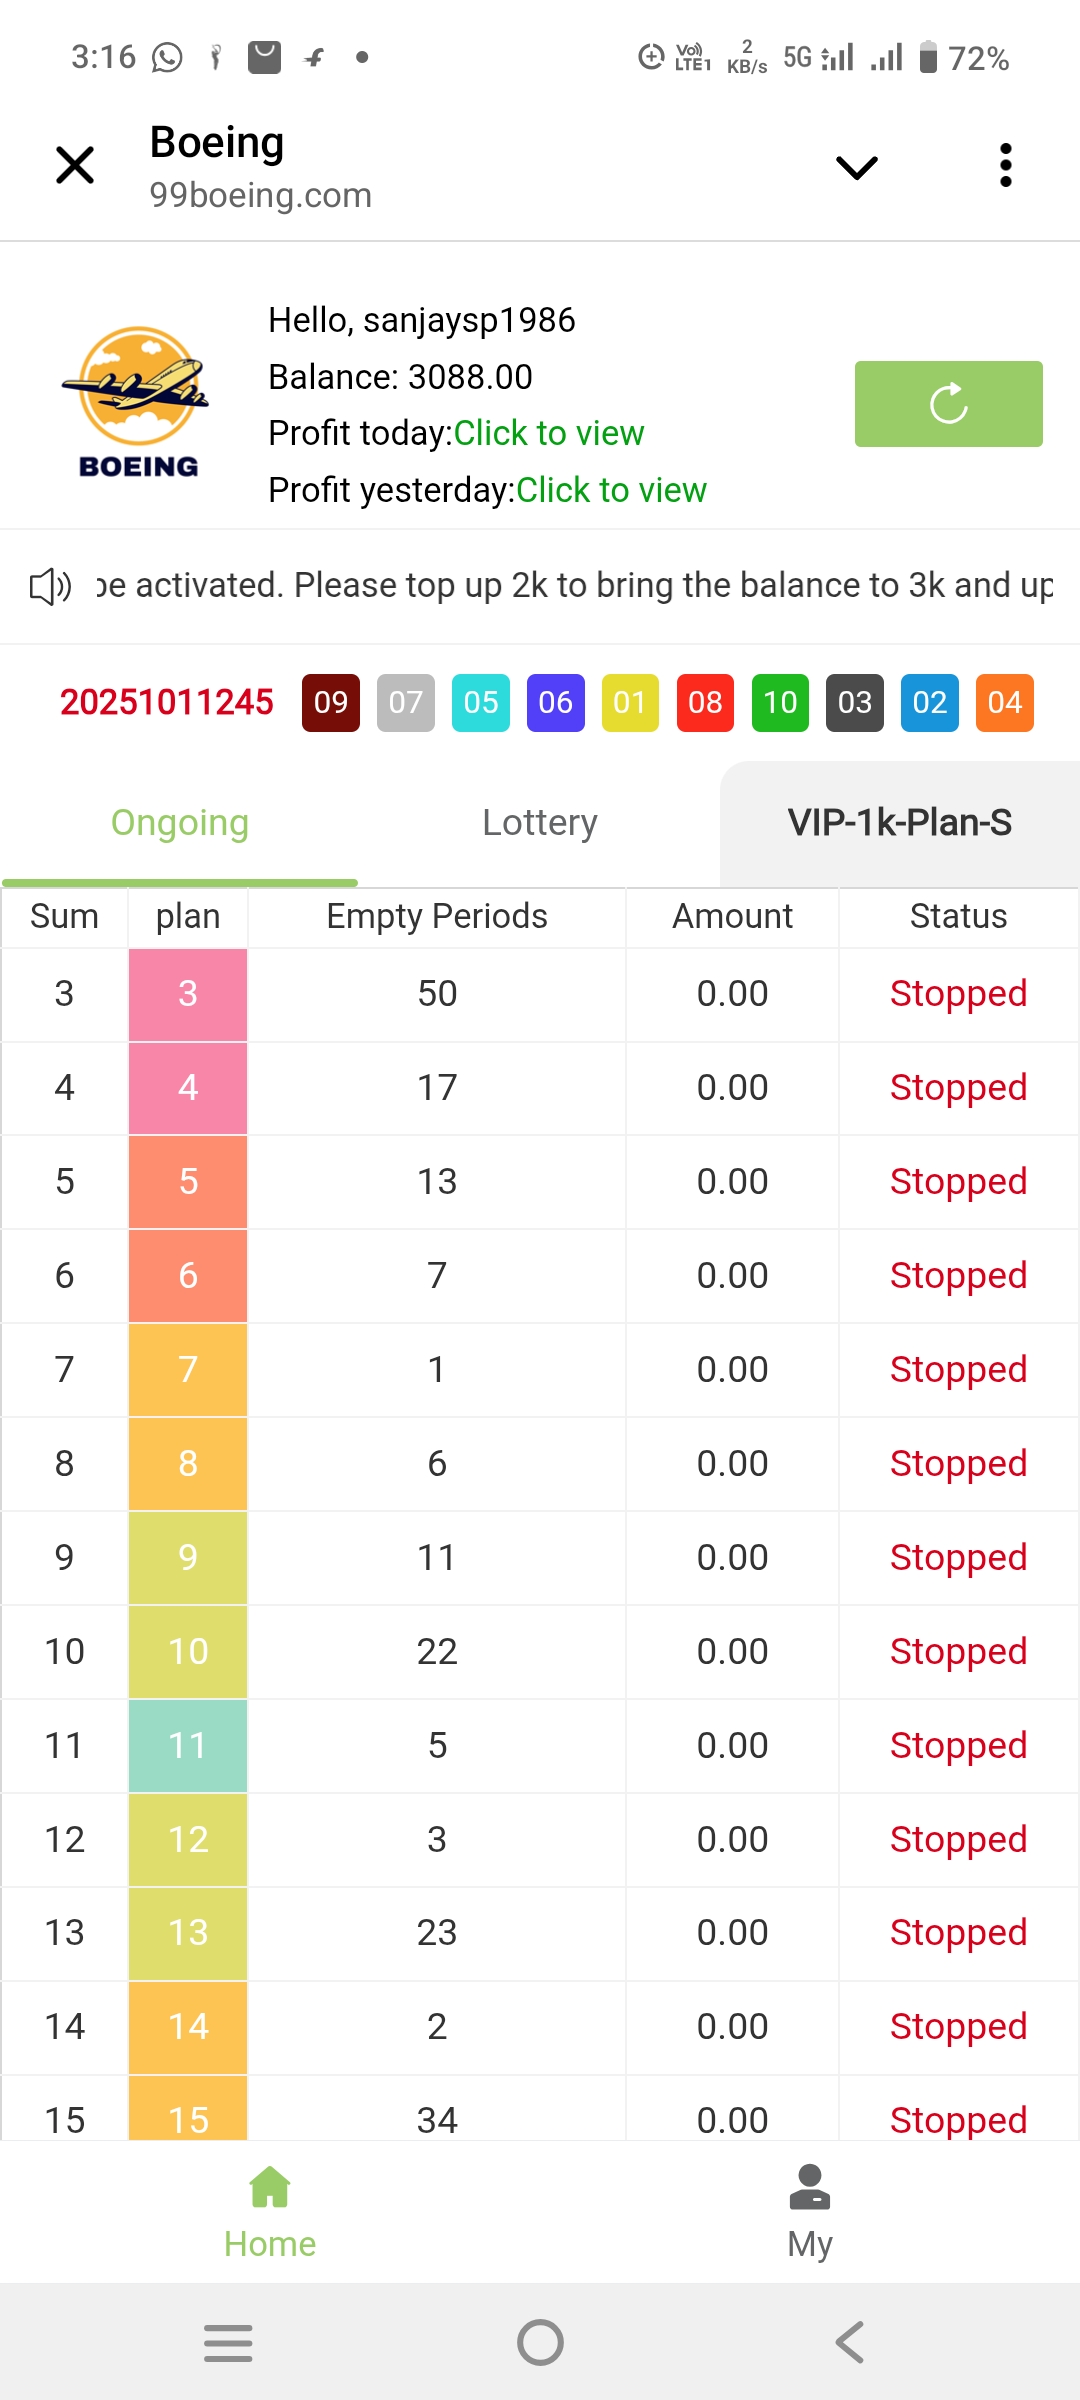Image resolution: width=1080 pixels, height=2400 pixels.
Task: Open the three-dot overflow menu
Action: pos(1005,165)
